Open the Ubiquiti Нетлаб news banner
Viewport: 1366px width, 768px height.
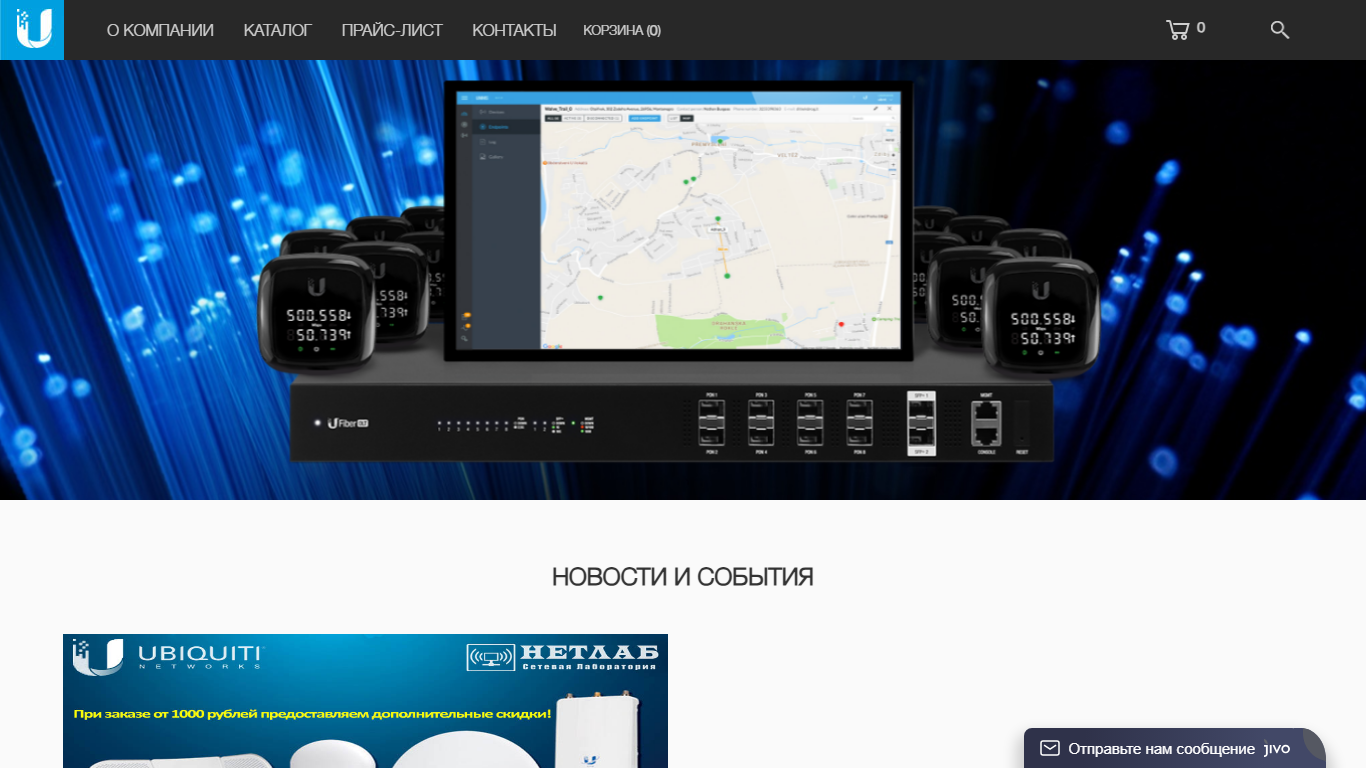click(x=365, y=701)
